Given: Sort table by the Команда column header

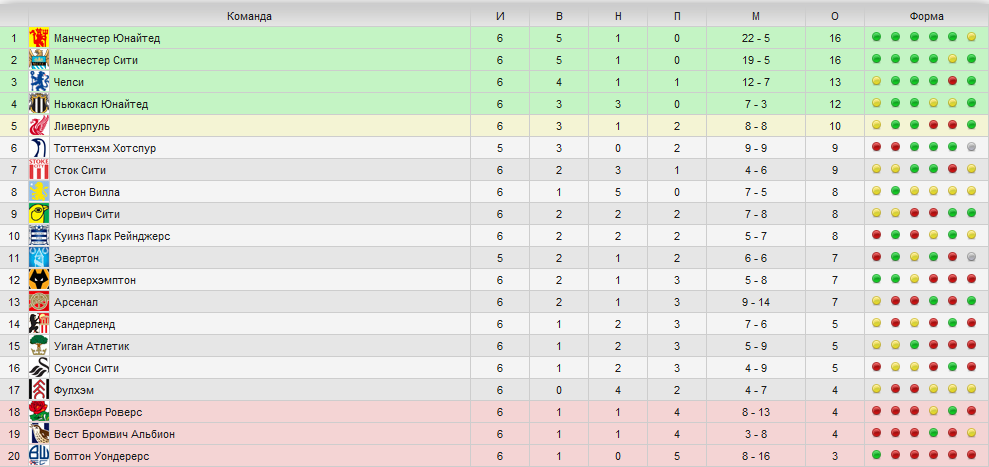Looking at the screenshot, I should [250, 16].
